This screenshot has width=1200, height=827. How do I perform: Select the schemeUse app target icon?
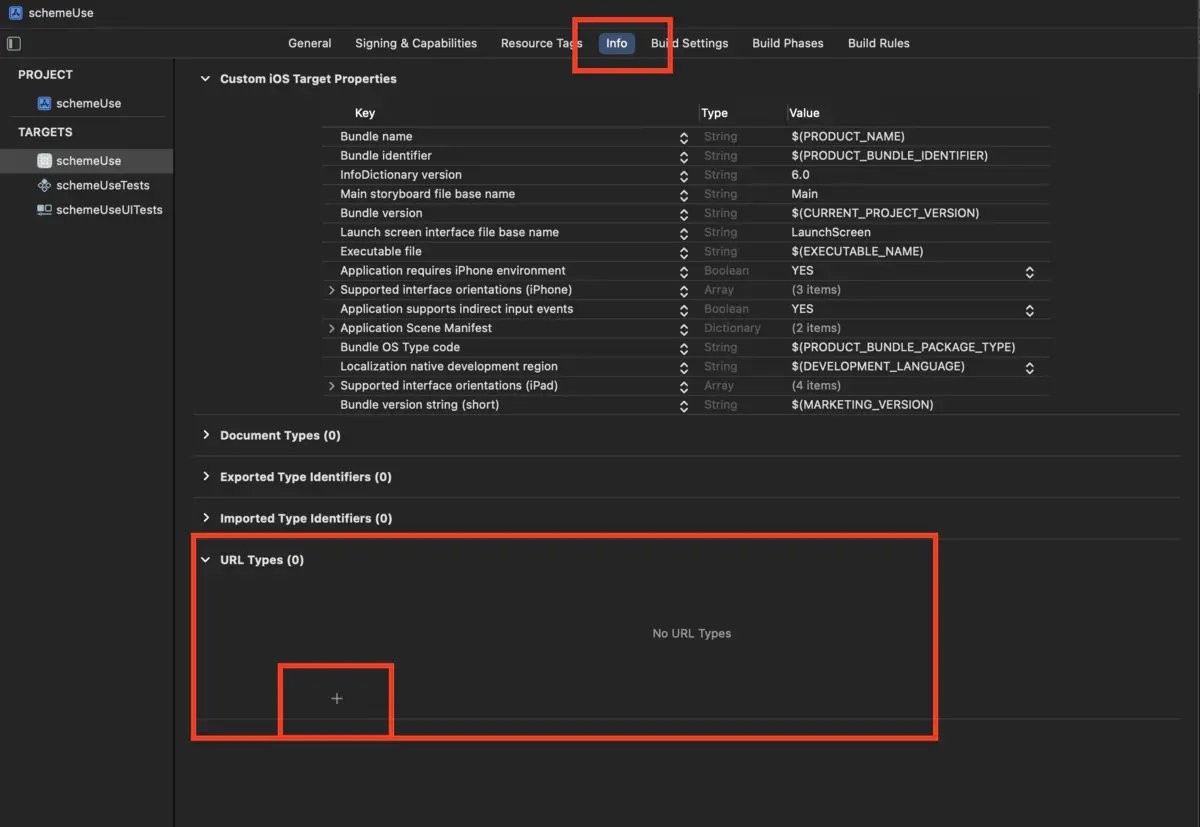click(x=44, y=161)
